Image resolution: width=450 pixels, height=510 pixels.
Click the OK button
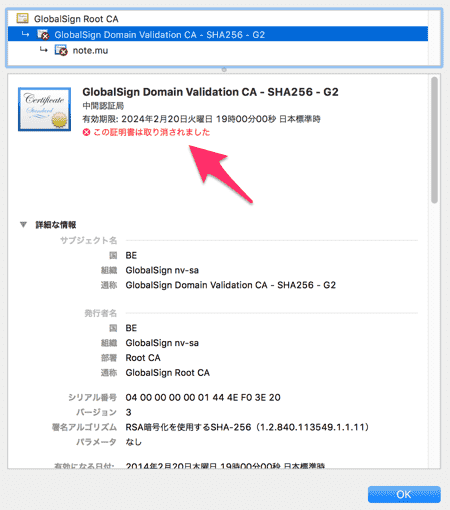point(404,494)
